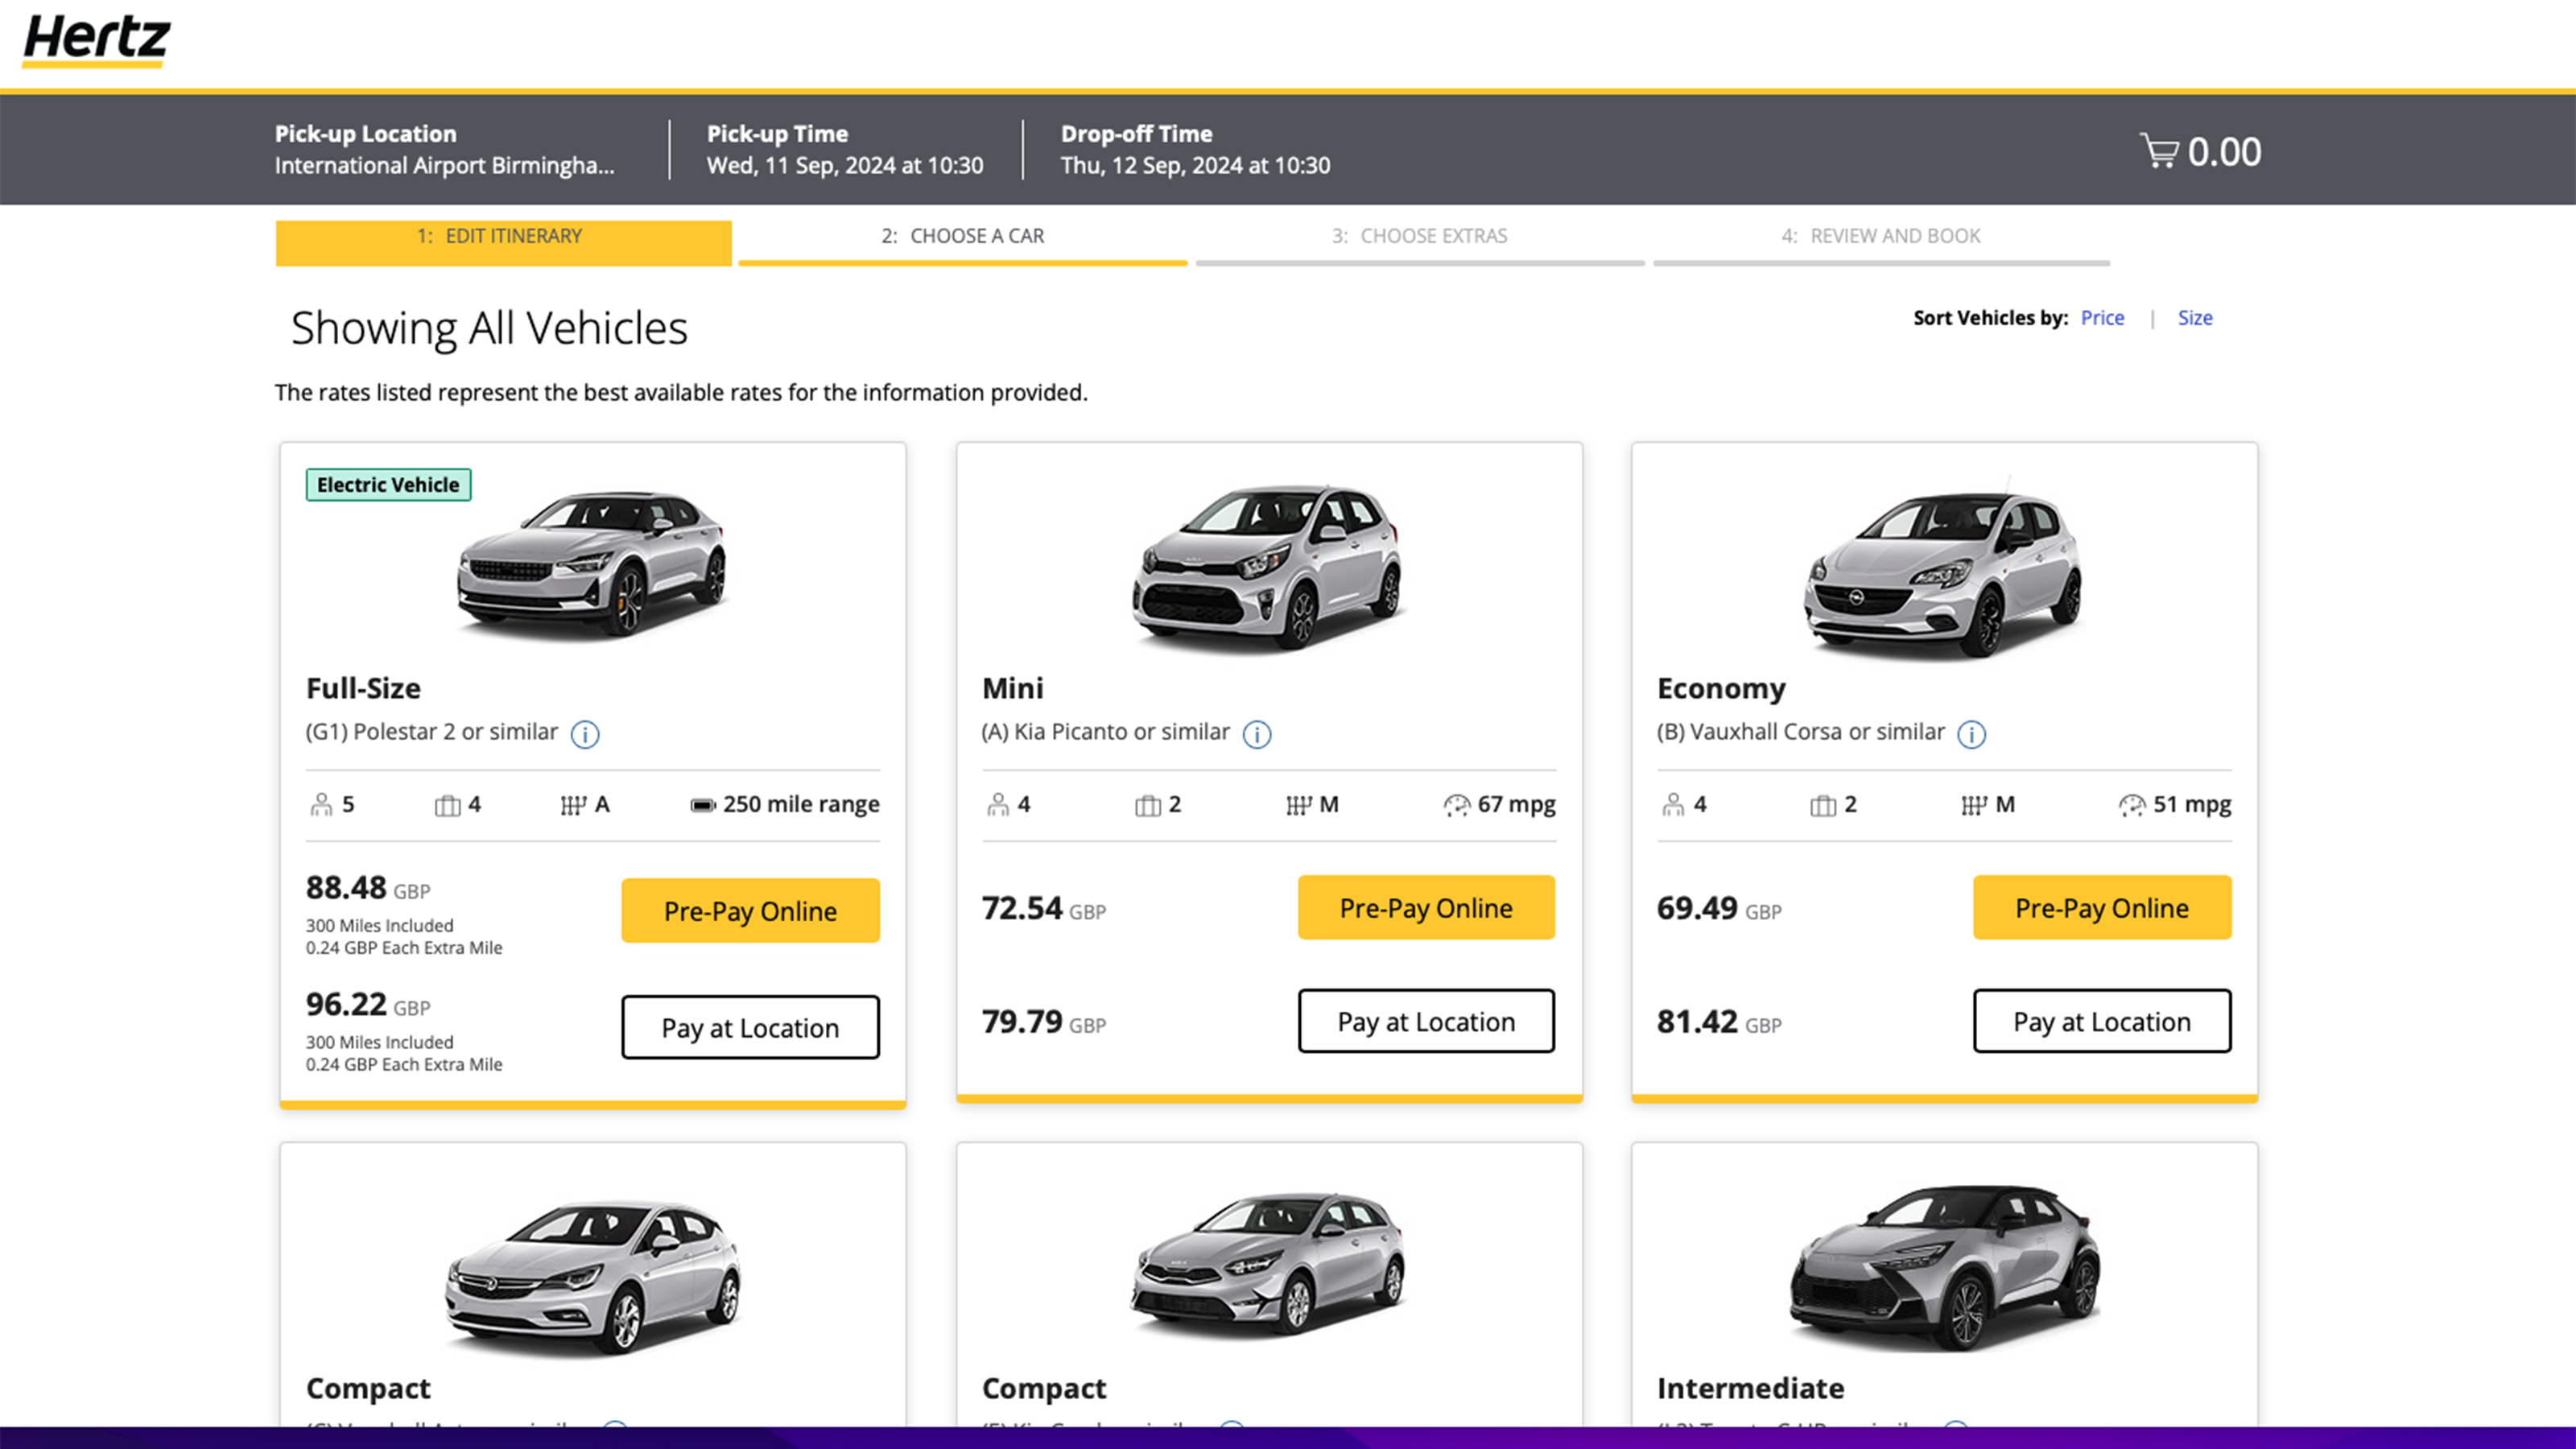Click the Intermediate car image

click(1944, 1268)
